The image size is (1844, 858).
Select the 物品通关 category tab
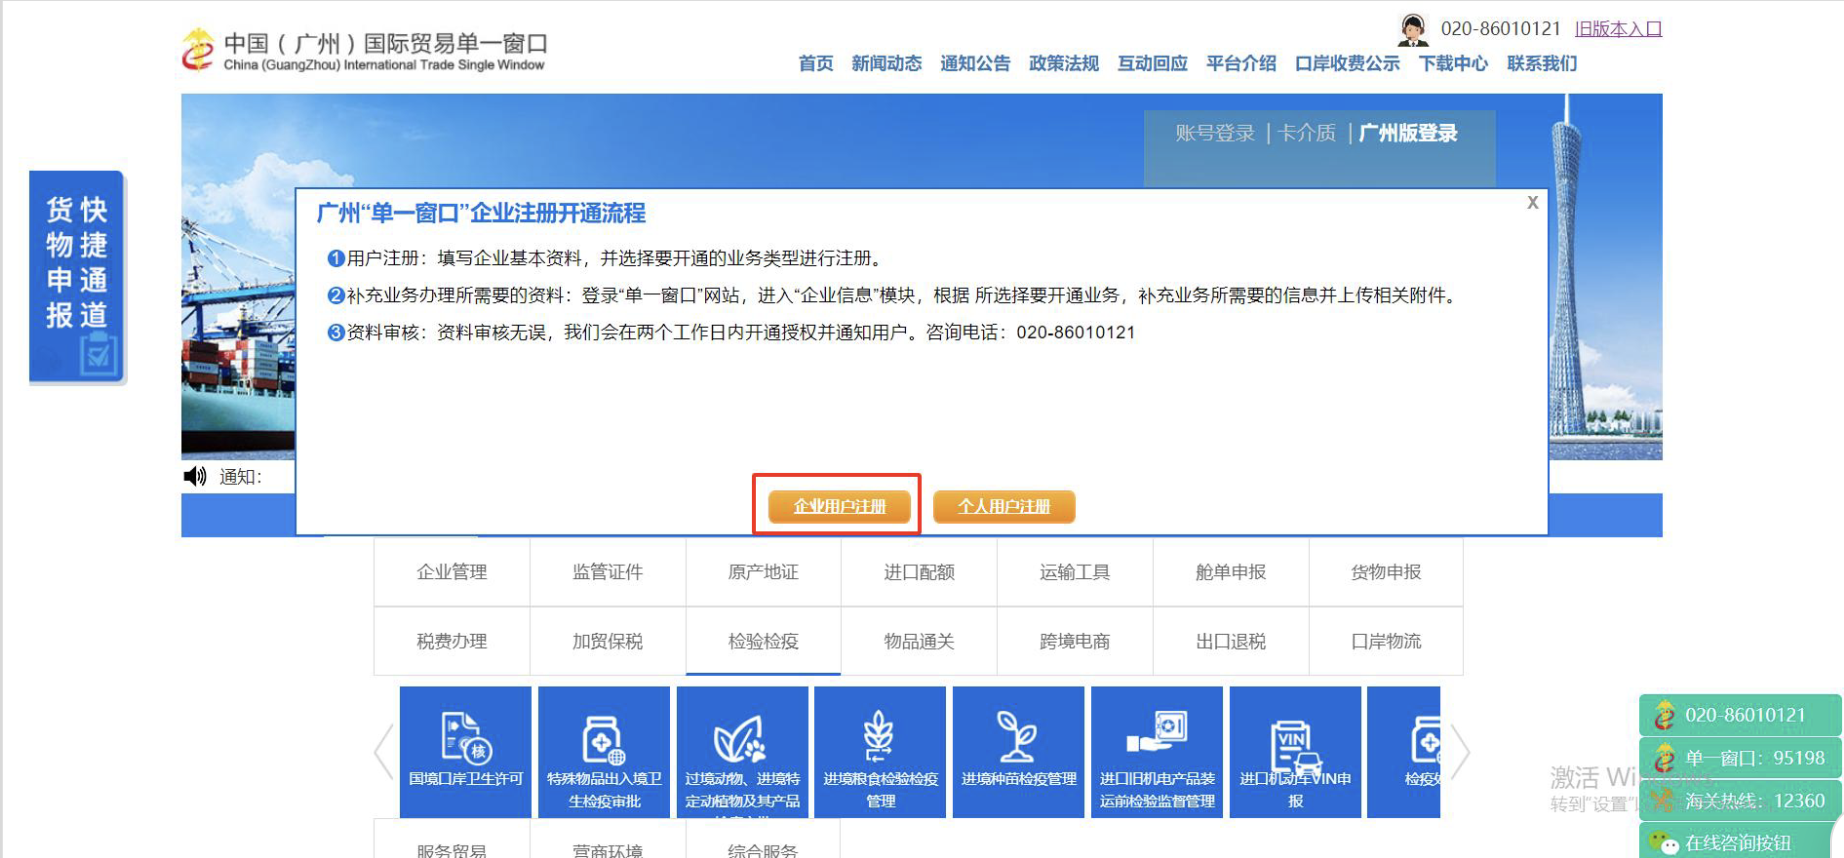pos(919,641)
